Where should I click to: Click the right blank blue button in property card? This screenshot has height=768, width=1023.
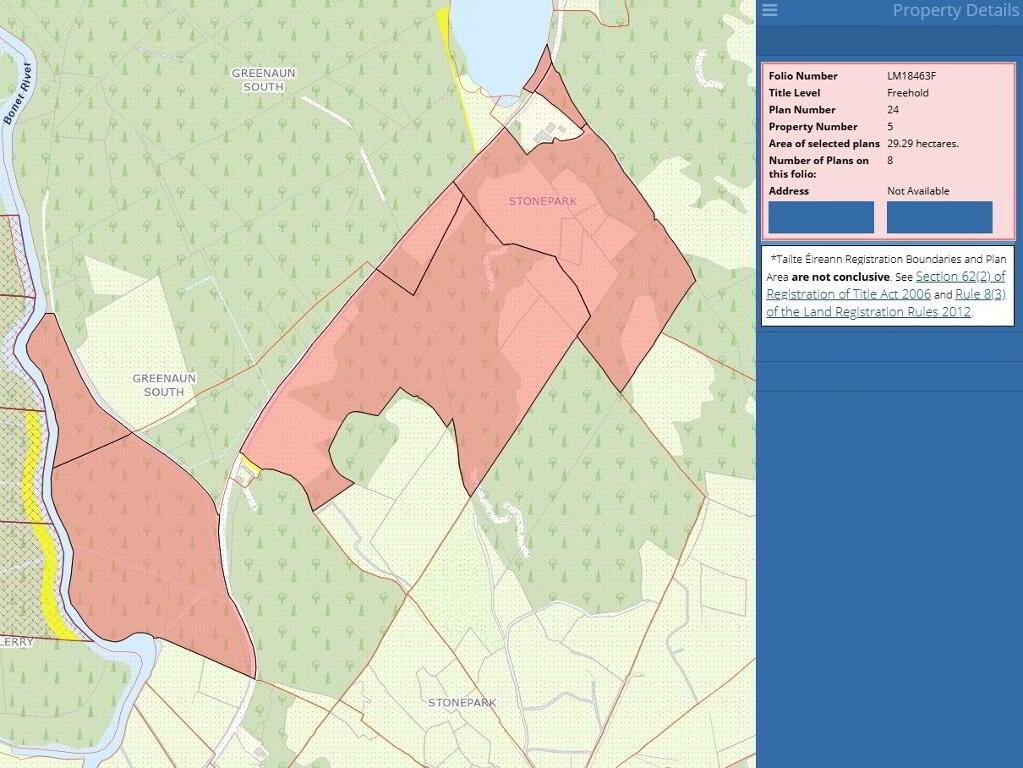pyautogui.click(x=939, y=217)
